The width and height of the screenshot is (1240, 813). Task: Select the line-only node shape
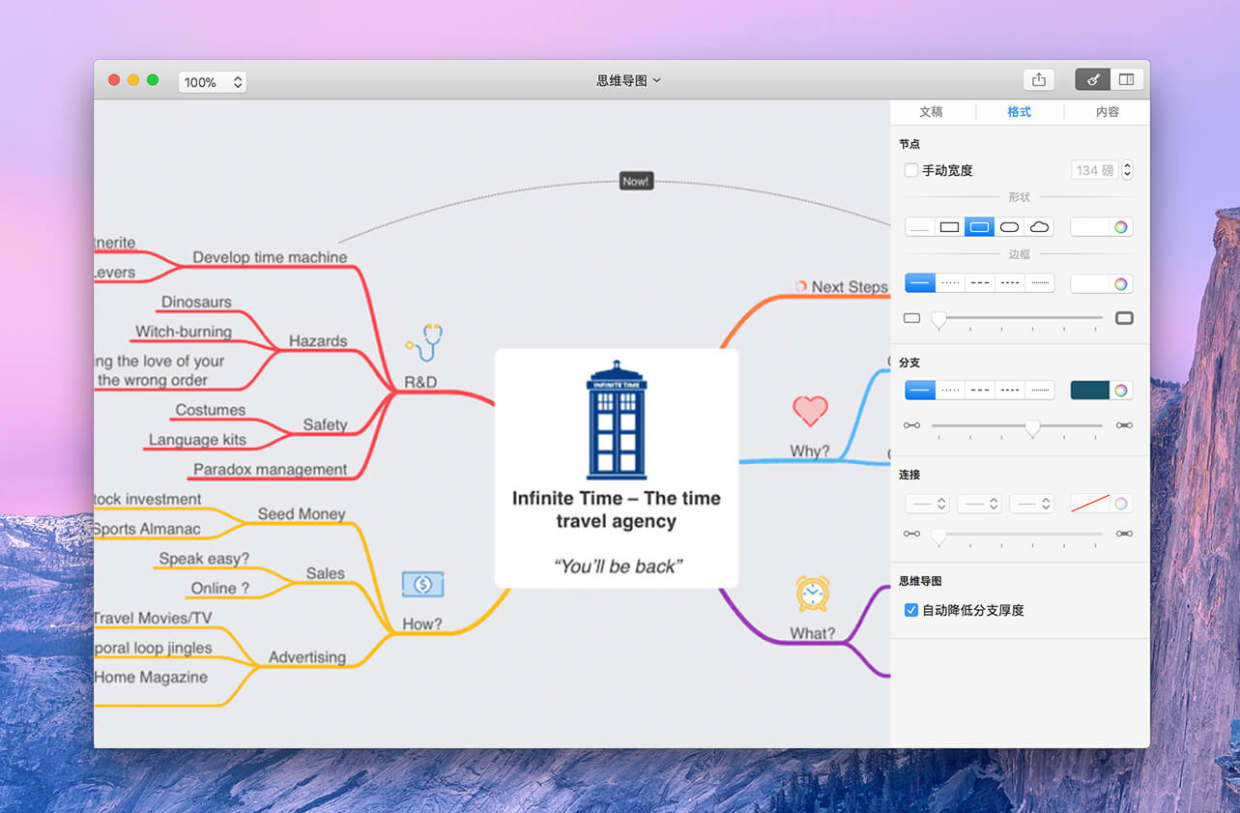[x=920, y=227]
